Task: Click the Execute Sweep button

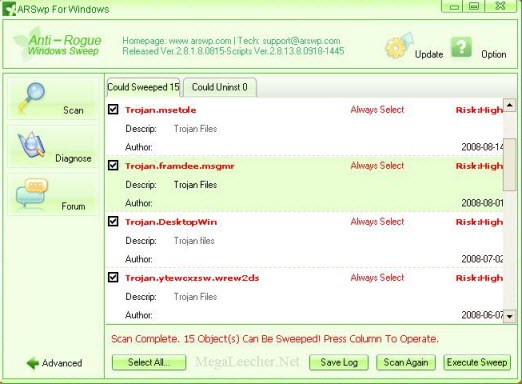Action: pos(477,362)
